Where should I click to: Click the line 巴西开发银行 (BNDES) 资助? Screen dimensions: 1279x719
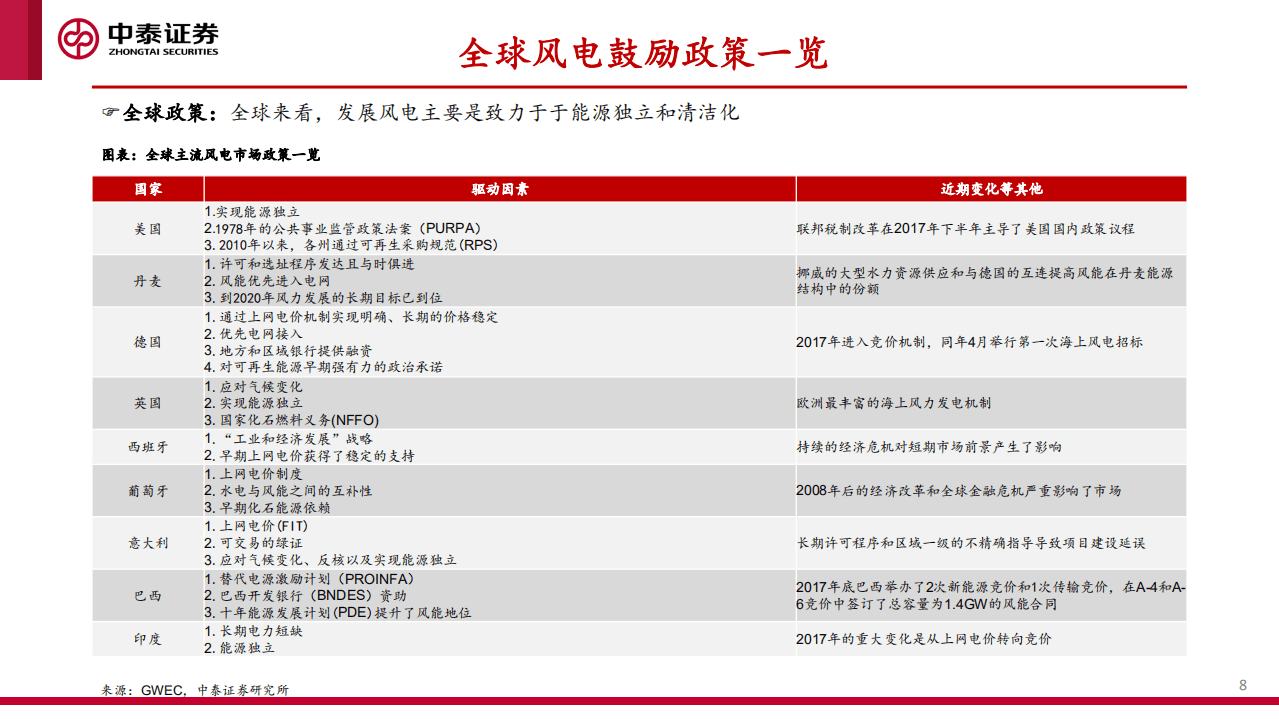(x=305, y=595)
